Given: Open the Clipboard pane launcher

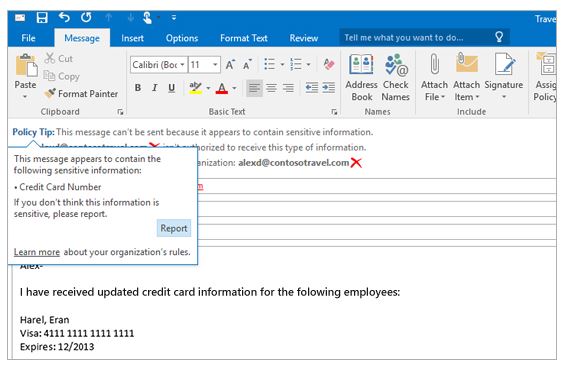Looking at the screenshot, I should tap(120, 112).
